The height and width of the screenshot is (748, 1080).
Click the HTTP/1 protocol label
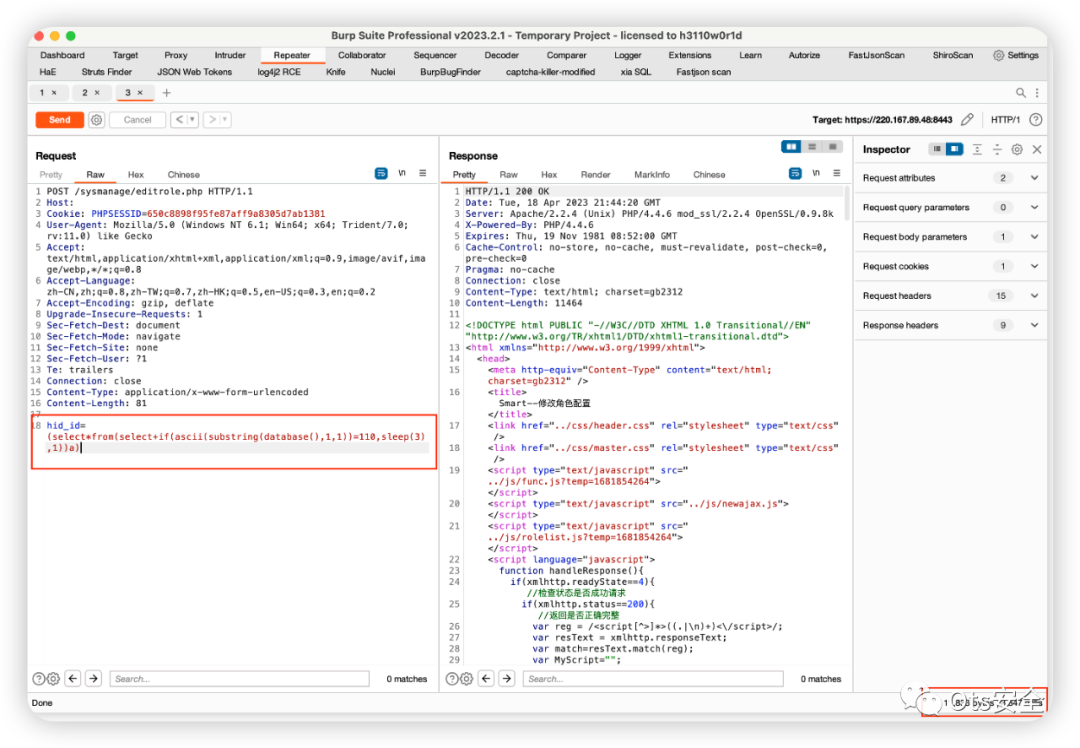[1005, 120]
